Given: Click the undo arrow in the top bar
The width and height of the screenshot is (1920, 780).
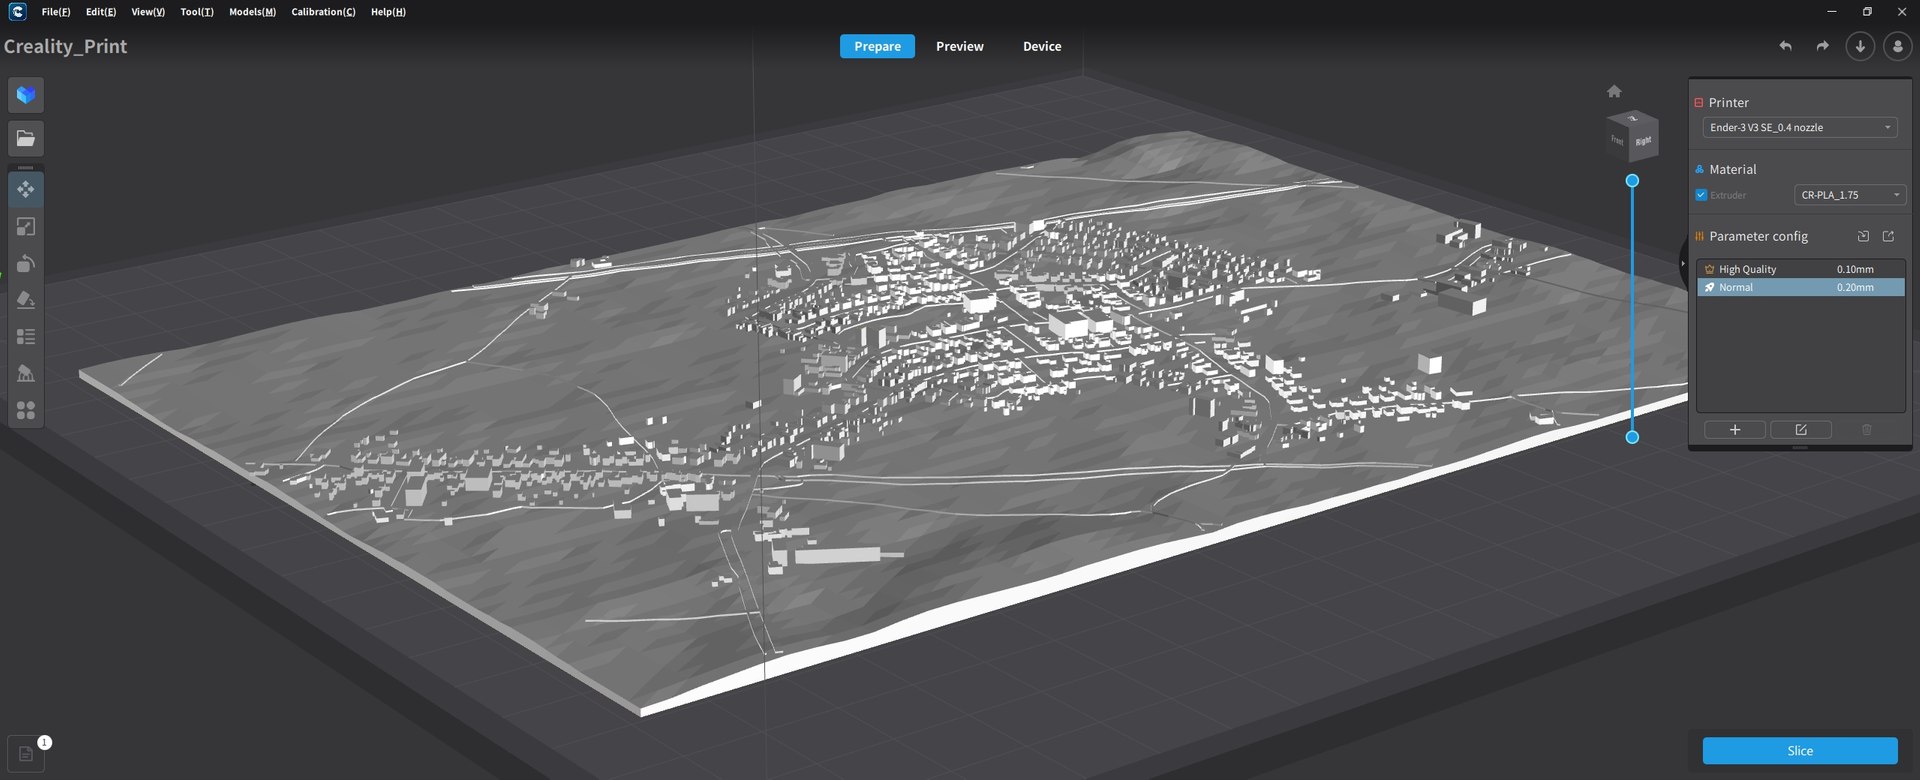Looking at the screenshot, I should point(1785,46).
